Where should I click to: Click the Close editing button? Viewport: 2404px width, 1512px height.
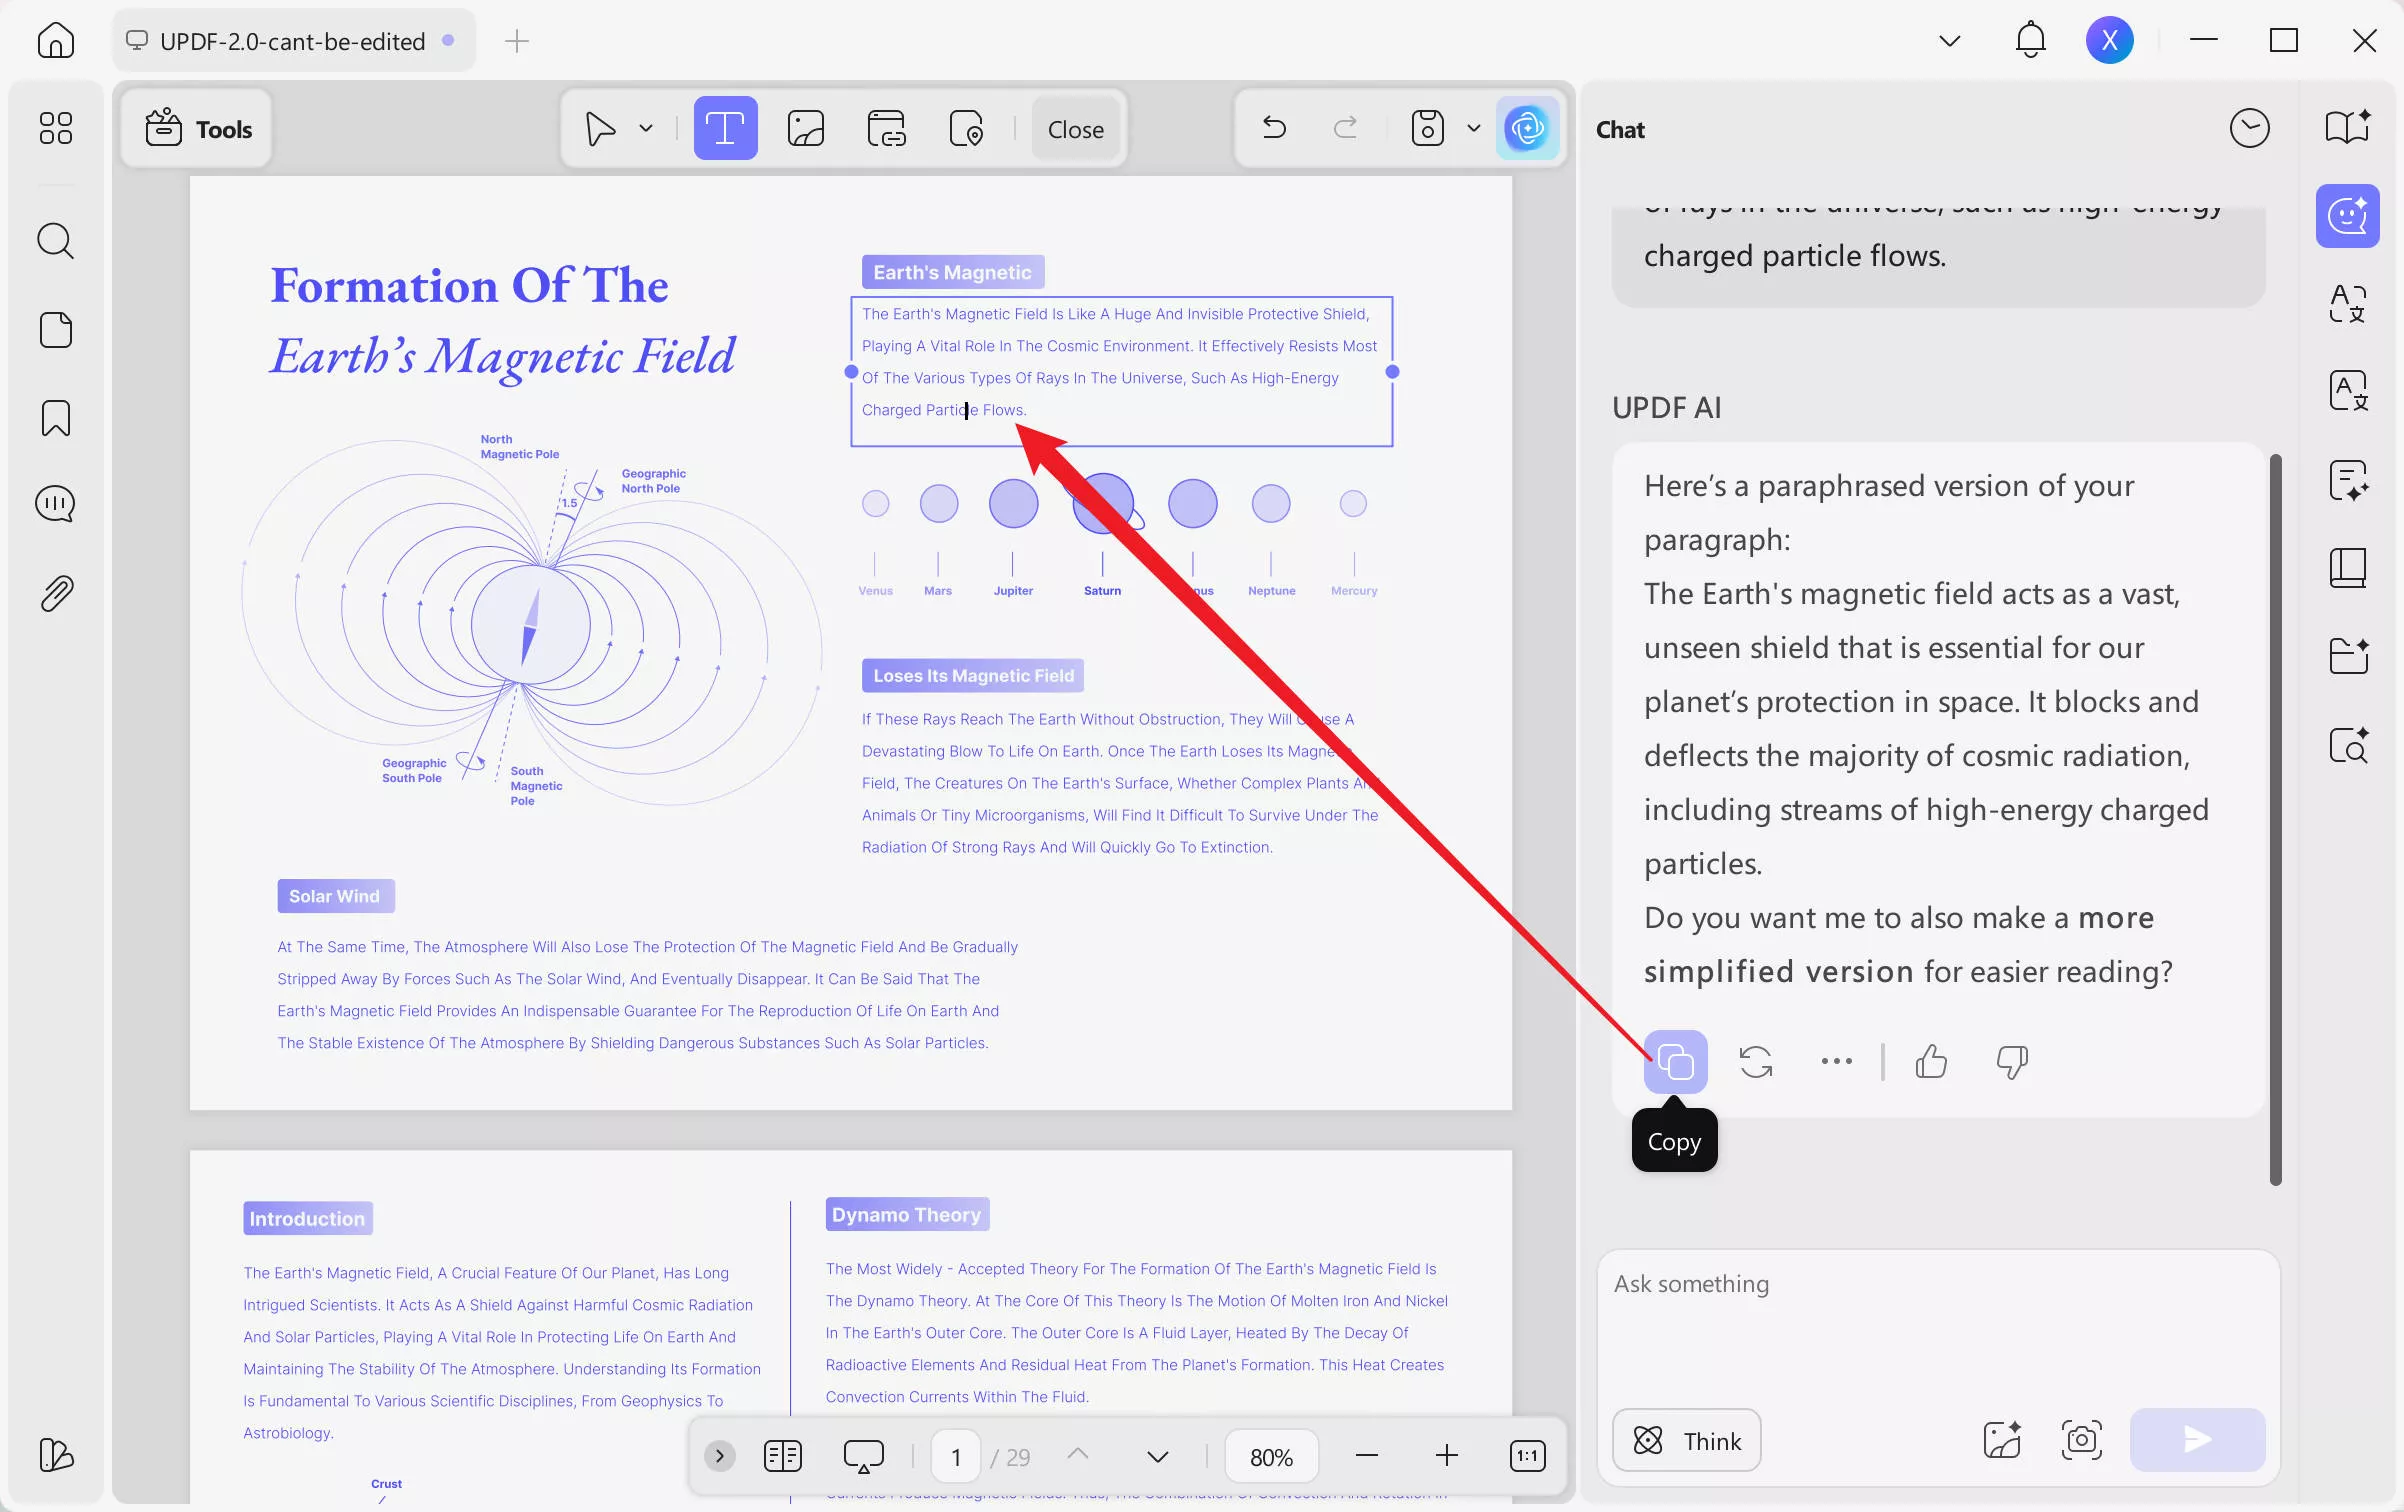1075,129
